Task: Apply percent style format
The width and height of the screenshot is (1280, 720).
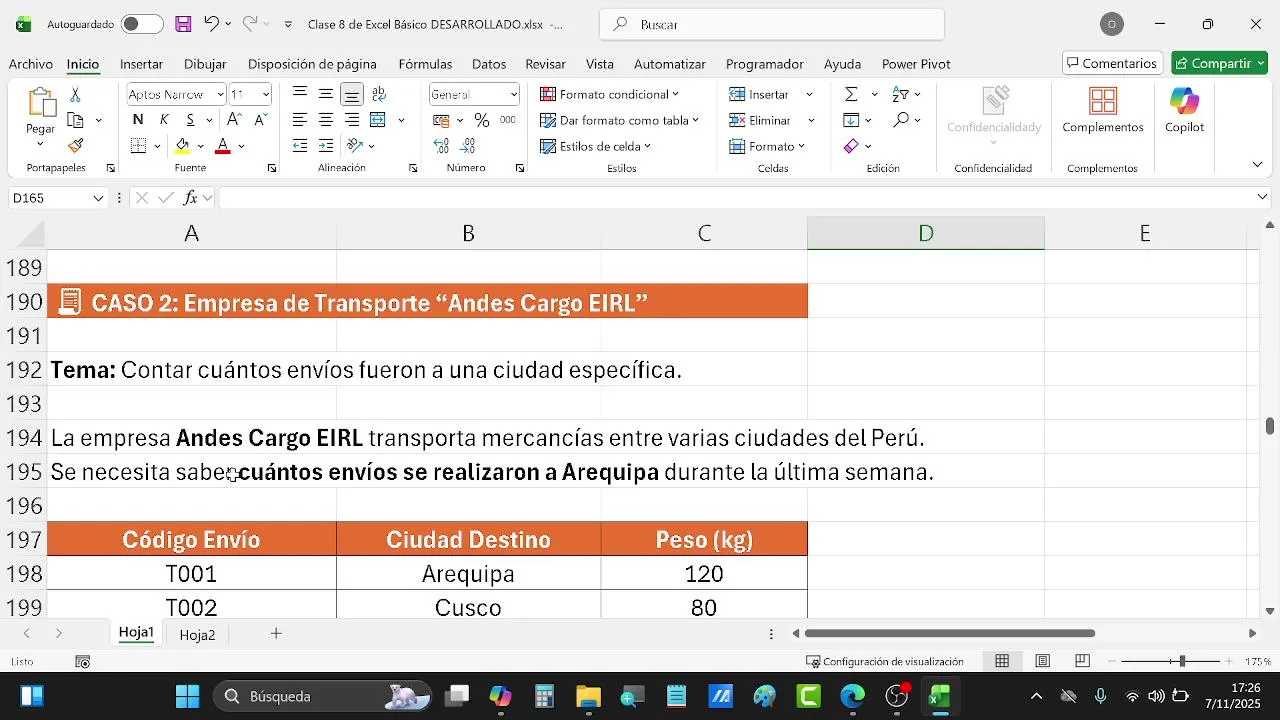Action: point(482,120)
